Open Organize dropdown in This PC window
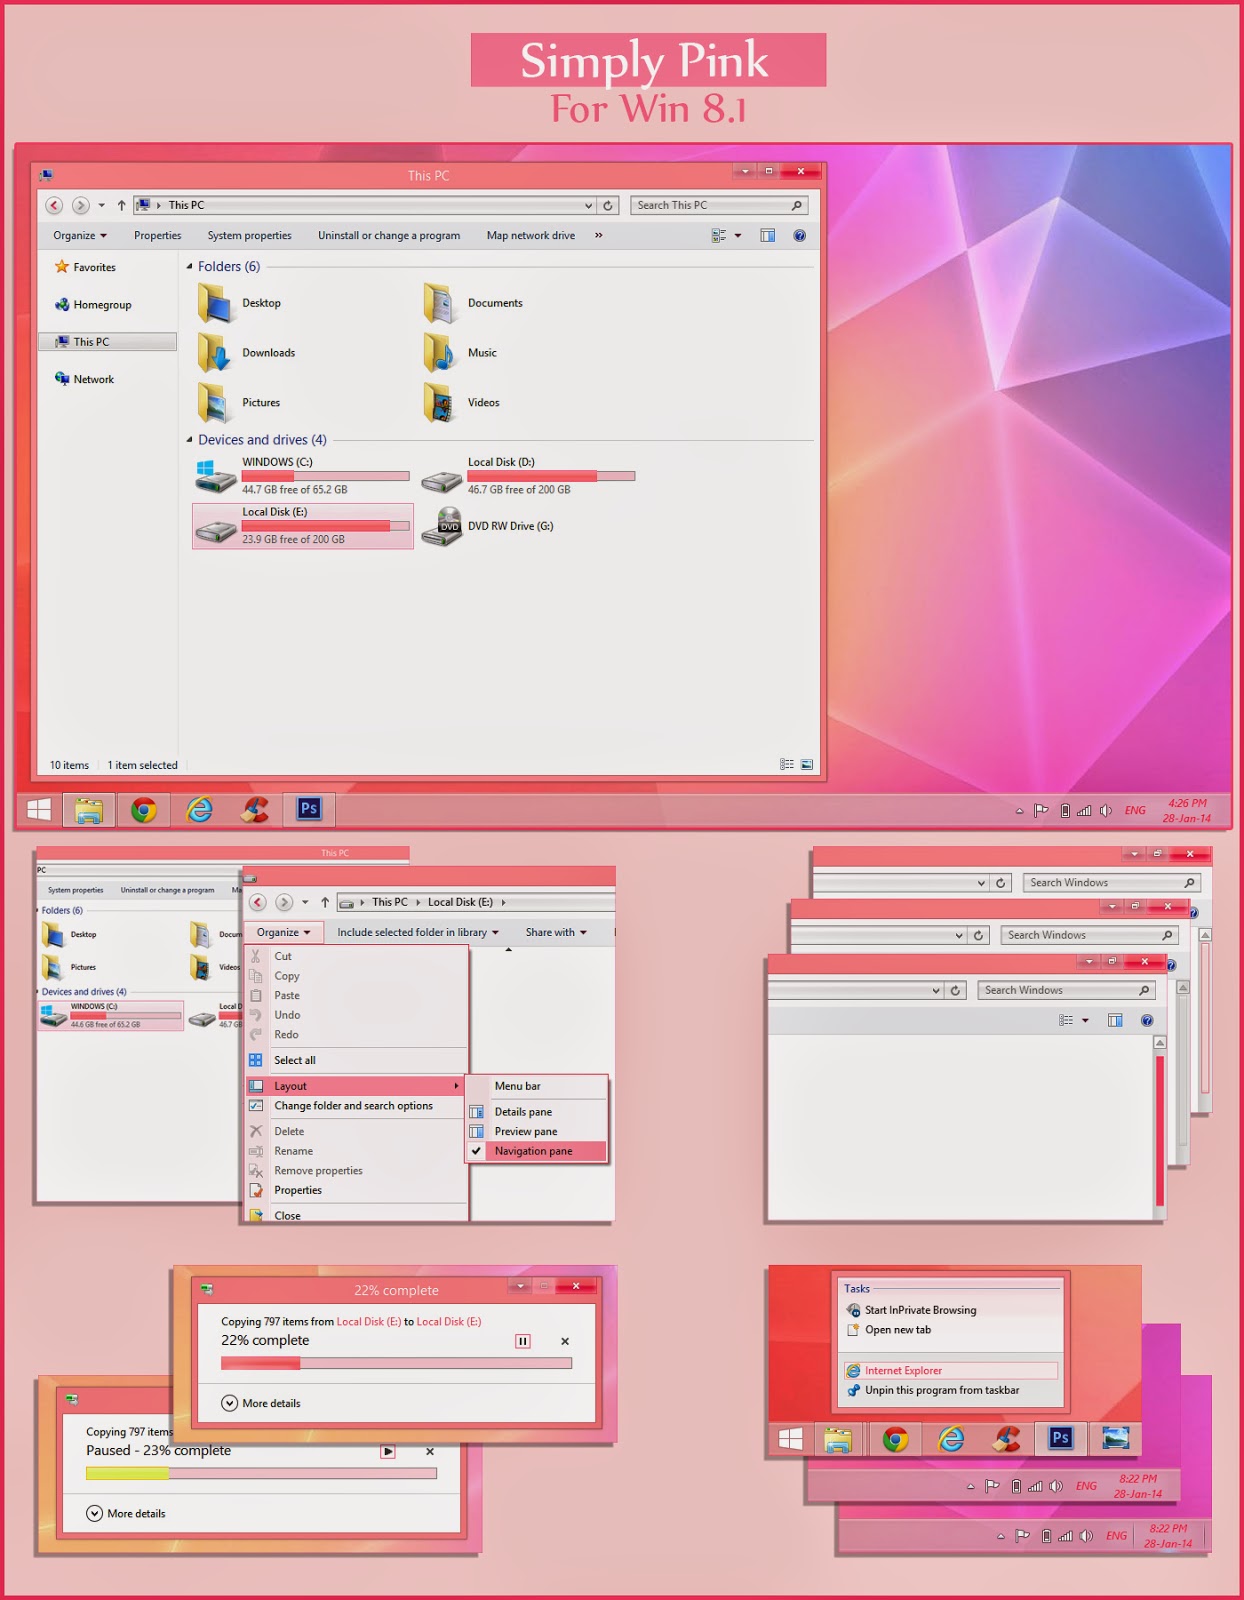This screenshot has height=1600, width=1244. (x=80, y=236)
